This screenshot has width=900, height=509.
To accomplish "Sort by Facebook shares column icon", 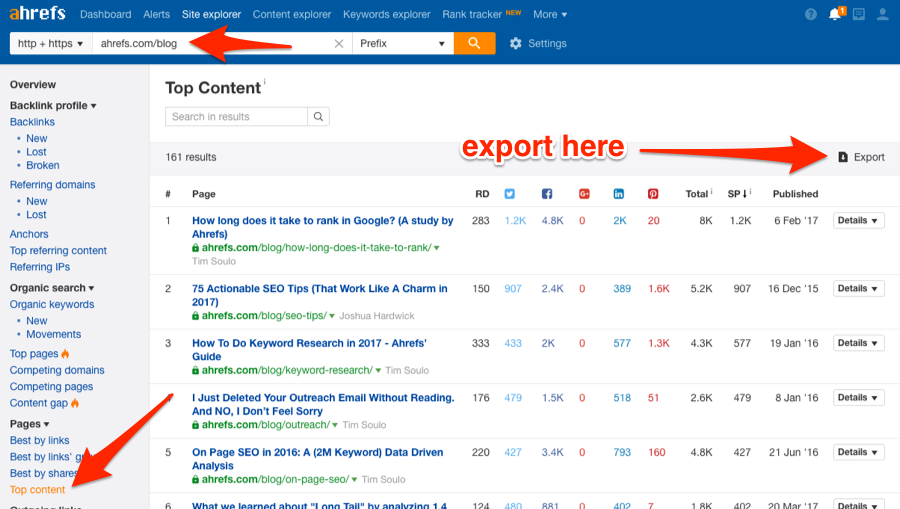I will click(x=547, y=194).
